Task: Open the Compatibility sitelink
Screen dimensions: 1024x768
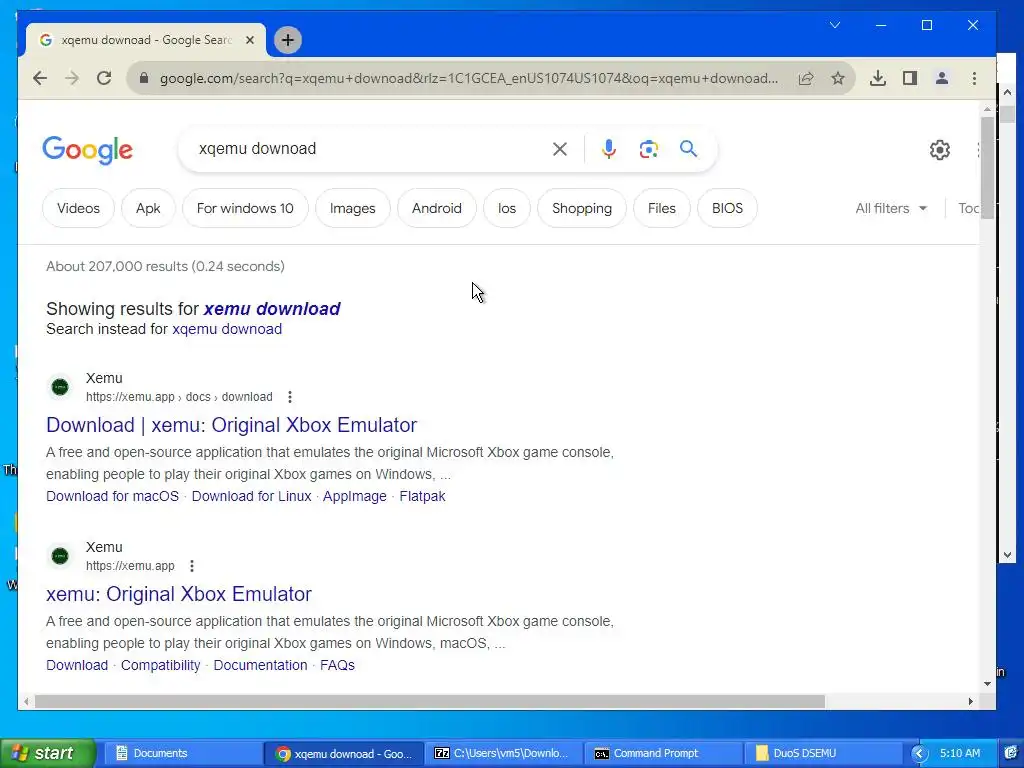Action: pos(161,665)
